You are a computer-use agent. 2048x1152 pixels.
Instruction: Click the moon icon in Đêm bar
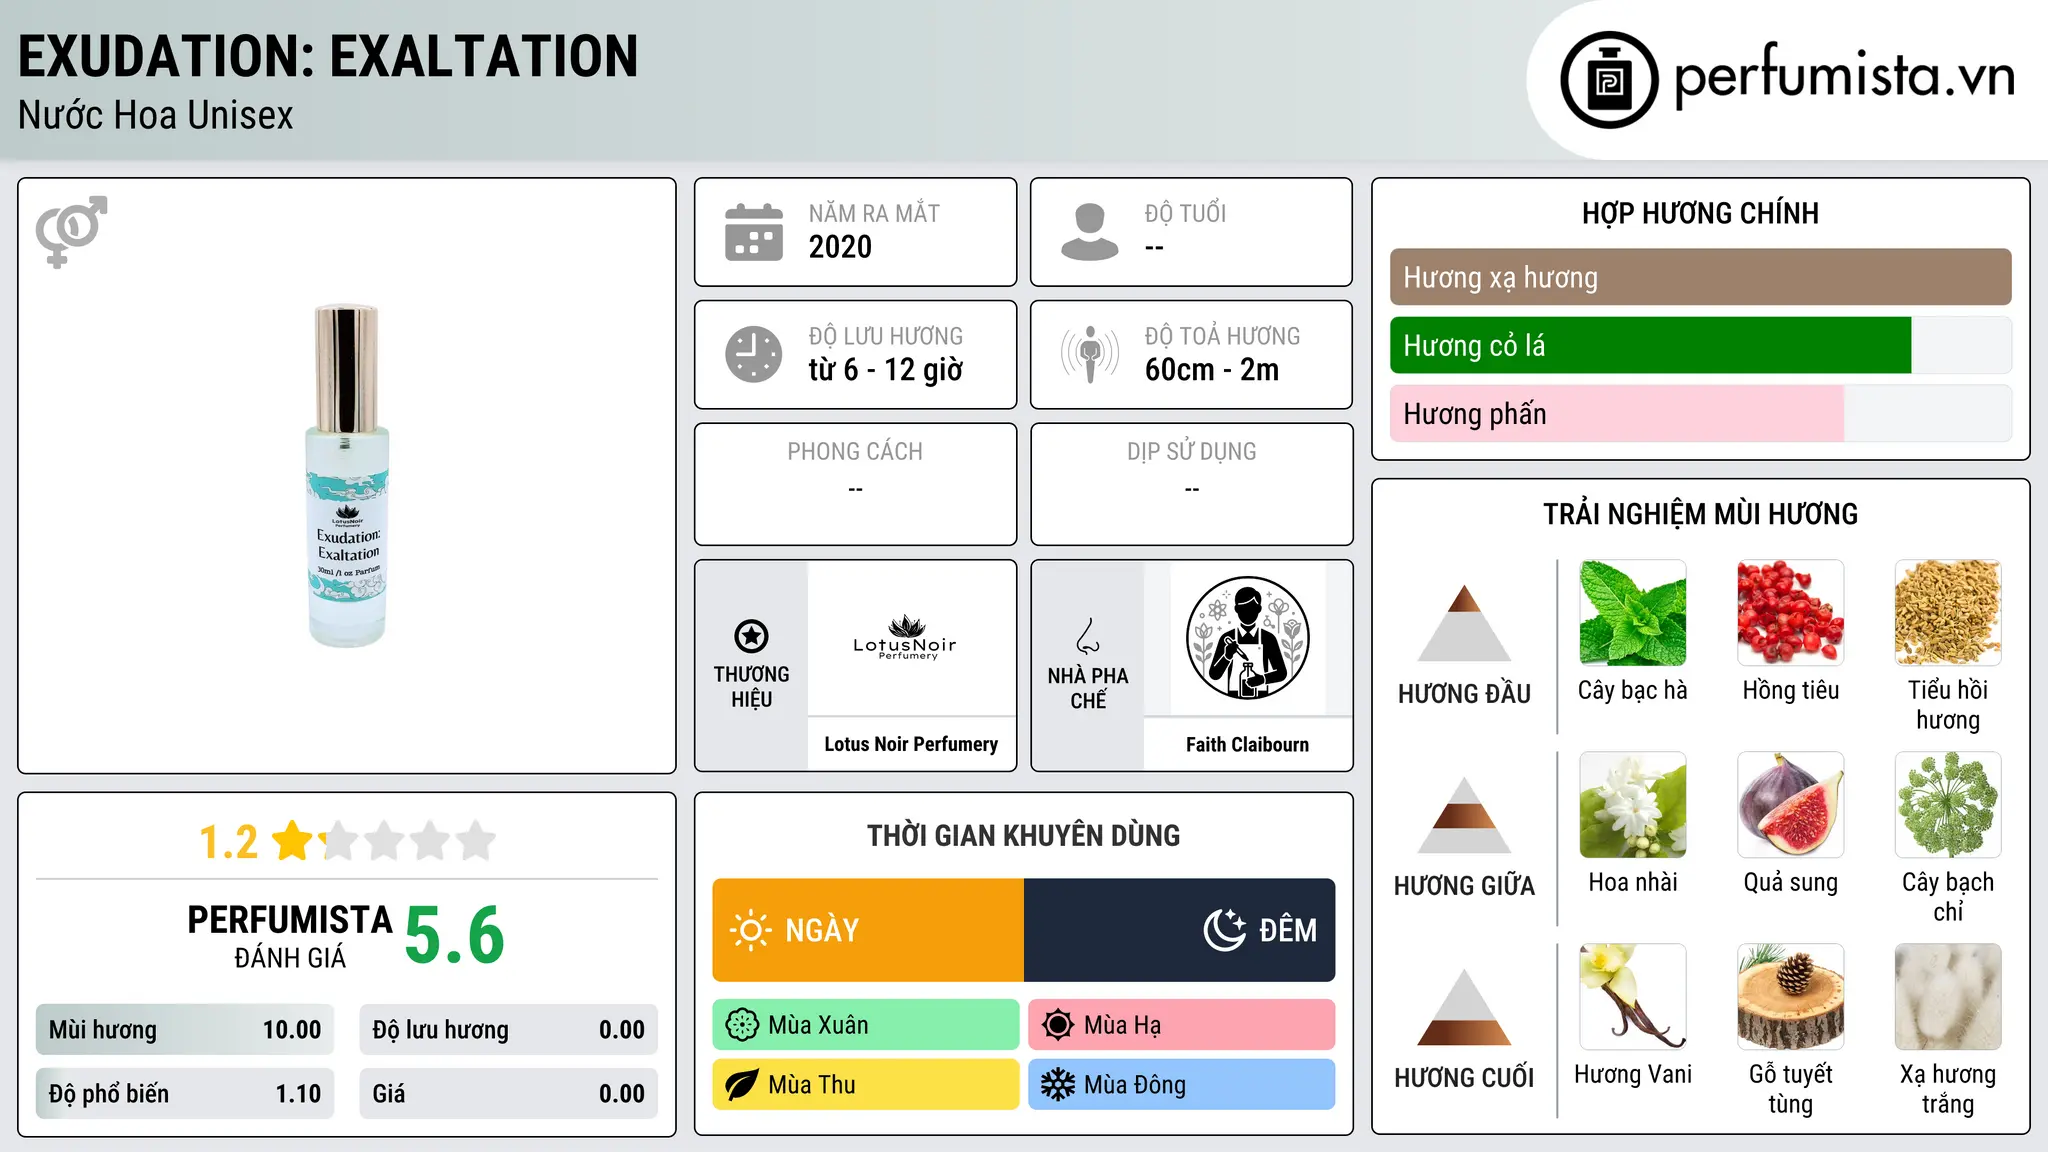1224,930
